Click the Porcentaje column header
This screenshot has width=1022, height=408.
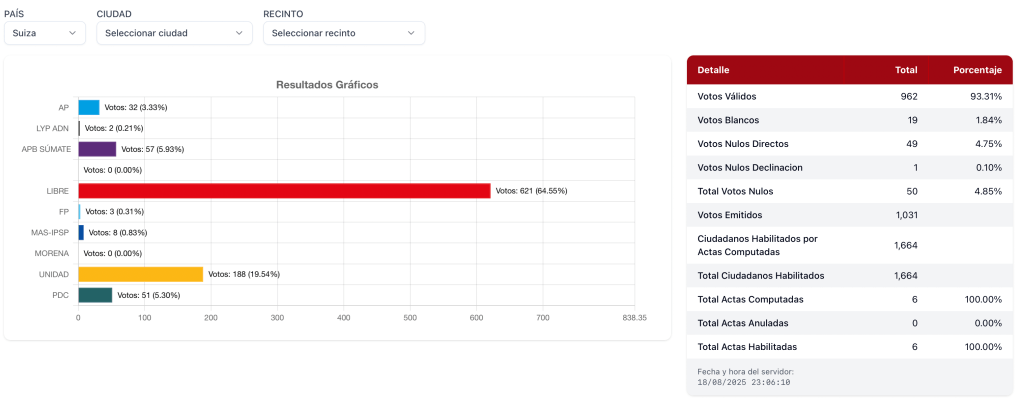coord(977,71)
